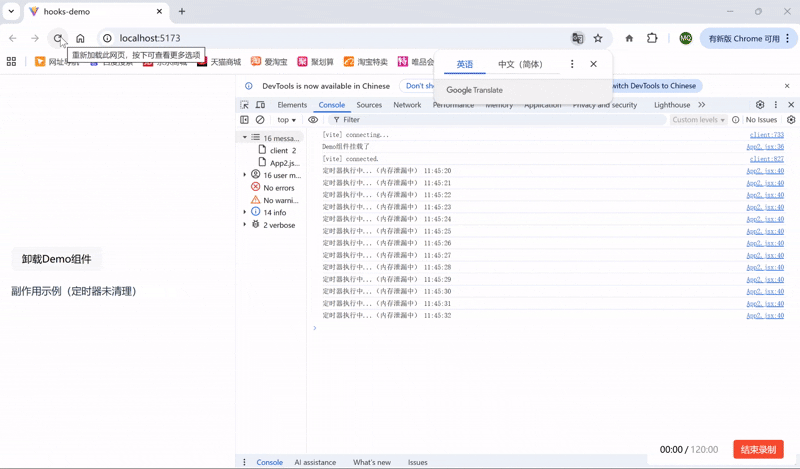The image size is (800, 469).
Task: Open the drawer Console tab
Action: pos(269,462)
